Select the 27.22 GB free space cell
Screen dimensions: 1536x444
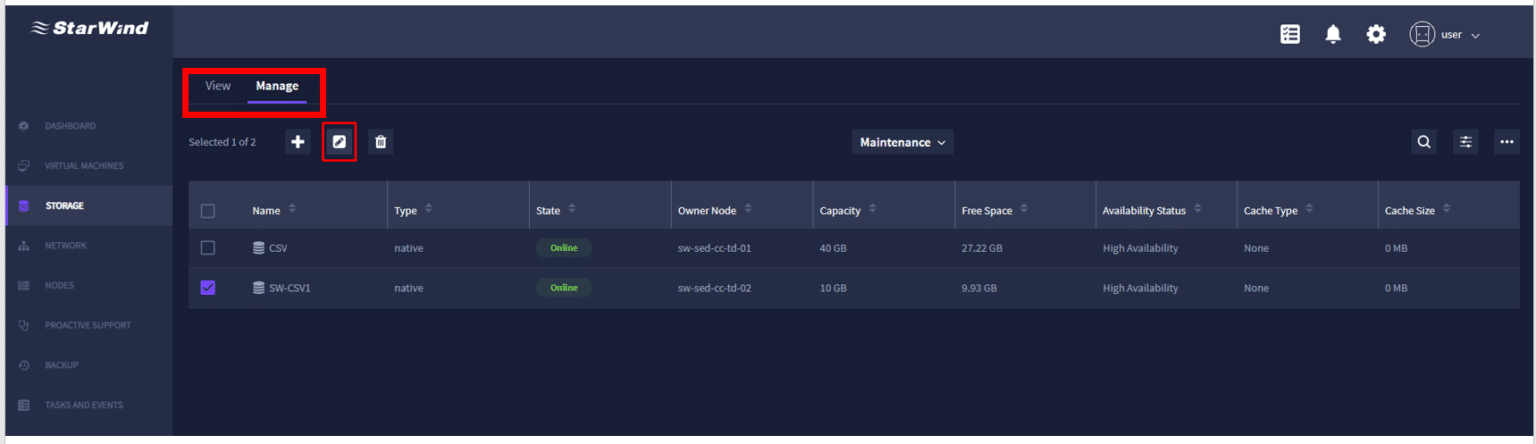click(982, 248)
